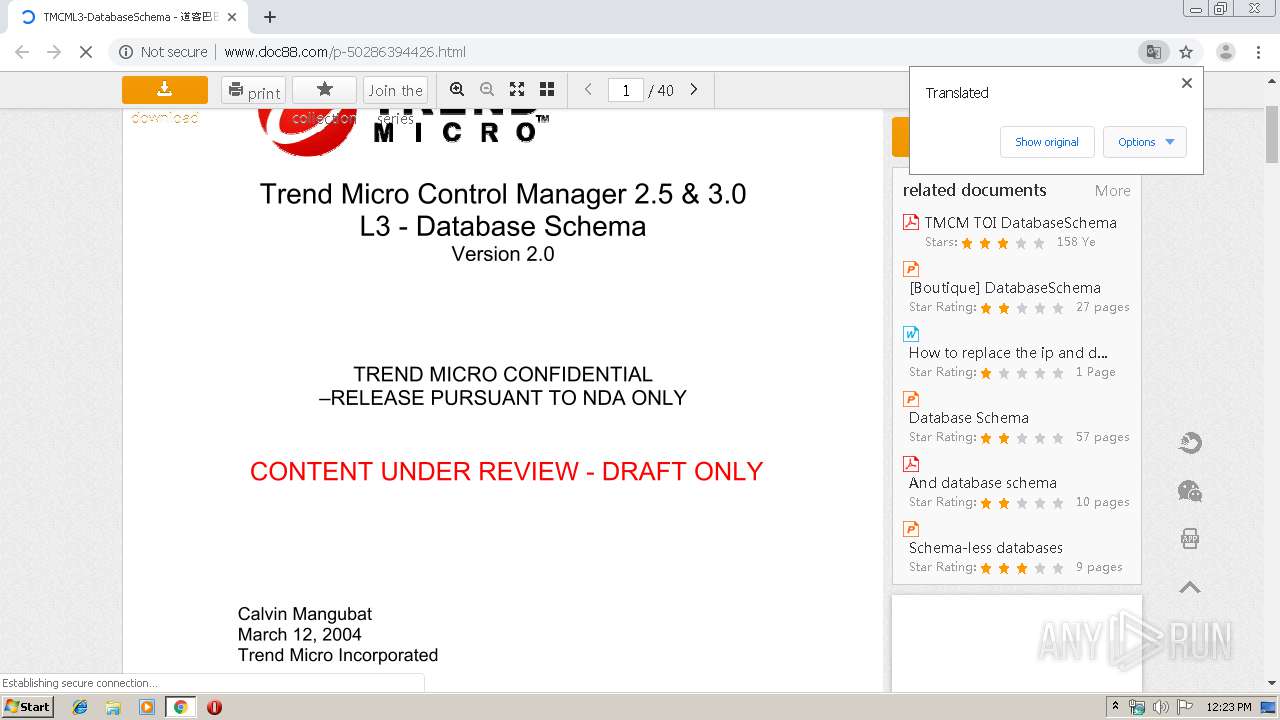
Task: Bookmark this page with star icon
Action: click(x=1186, y=52)
